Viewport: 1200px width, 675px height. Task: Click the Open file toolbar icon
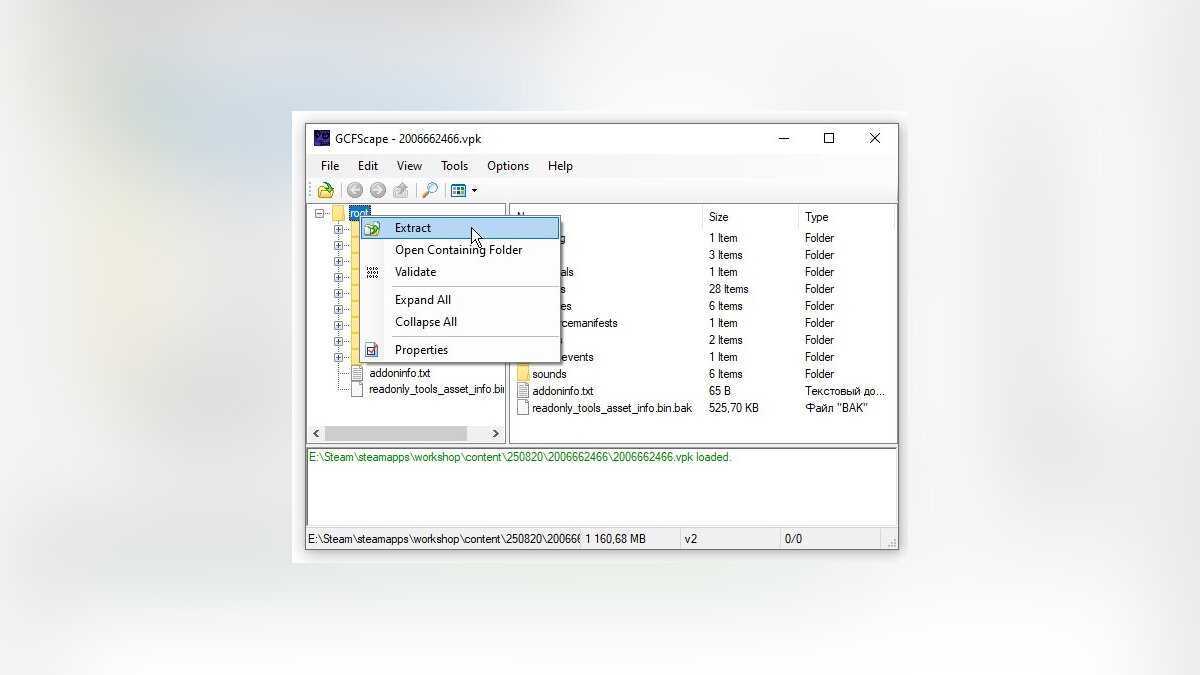click(325, 190)
